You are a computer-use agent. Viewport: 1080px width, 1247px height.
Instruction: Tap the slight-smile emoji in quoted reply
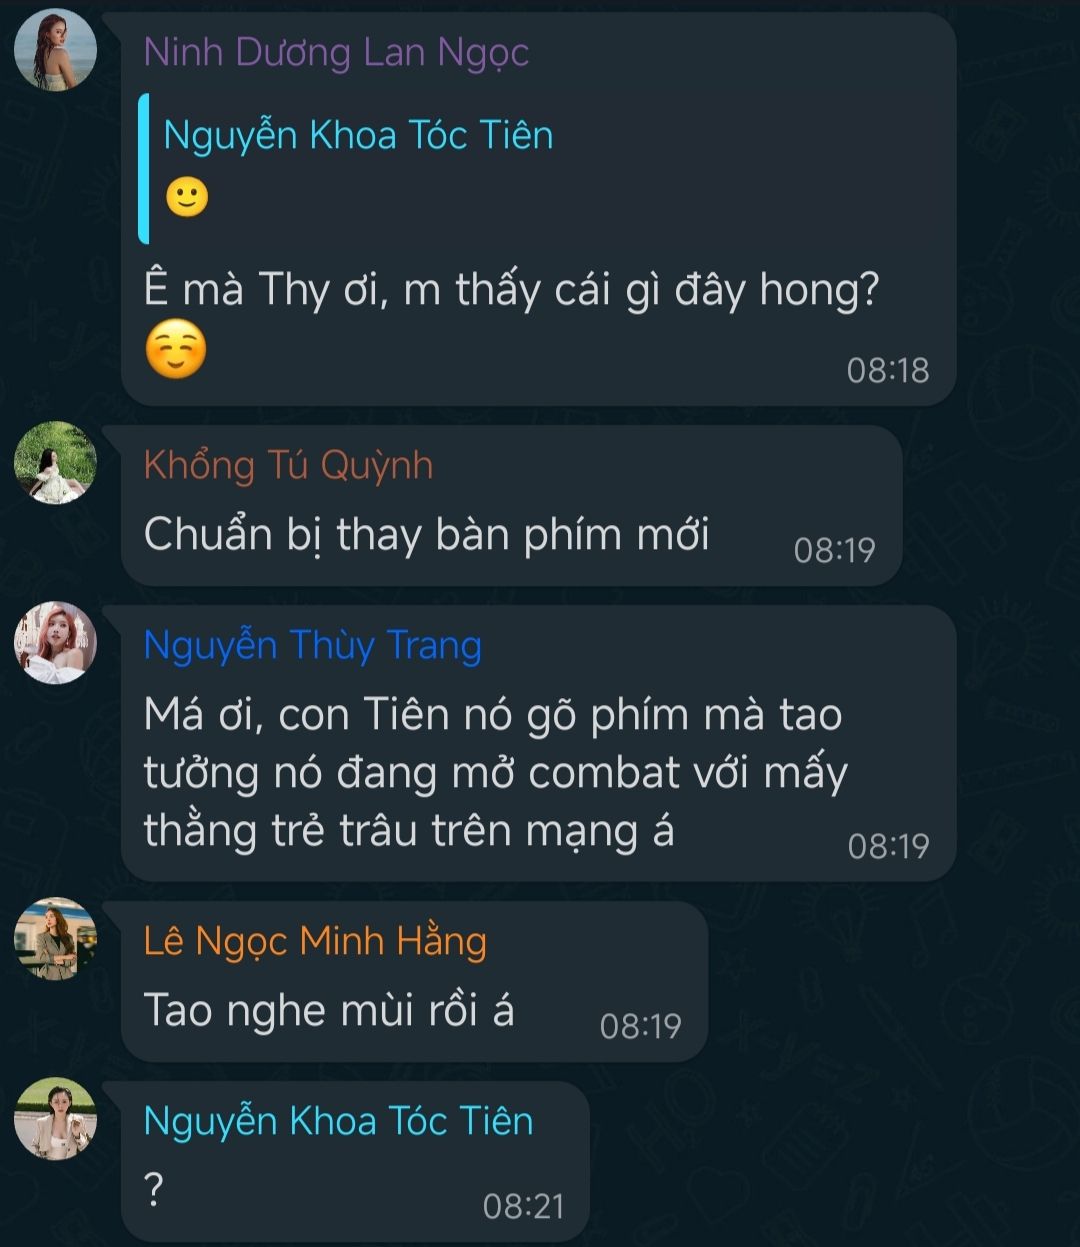pos(186,197)
